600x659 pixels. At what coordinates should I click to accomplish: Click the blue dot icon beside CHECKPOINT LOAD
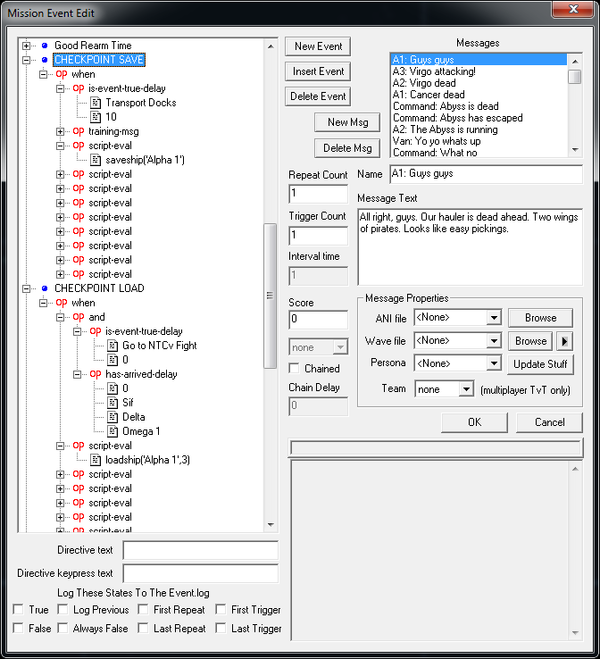[45, 289]
